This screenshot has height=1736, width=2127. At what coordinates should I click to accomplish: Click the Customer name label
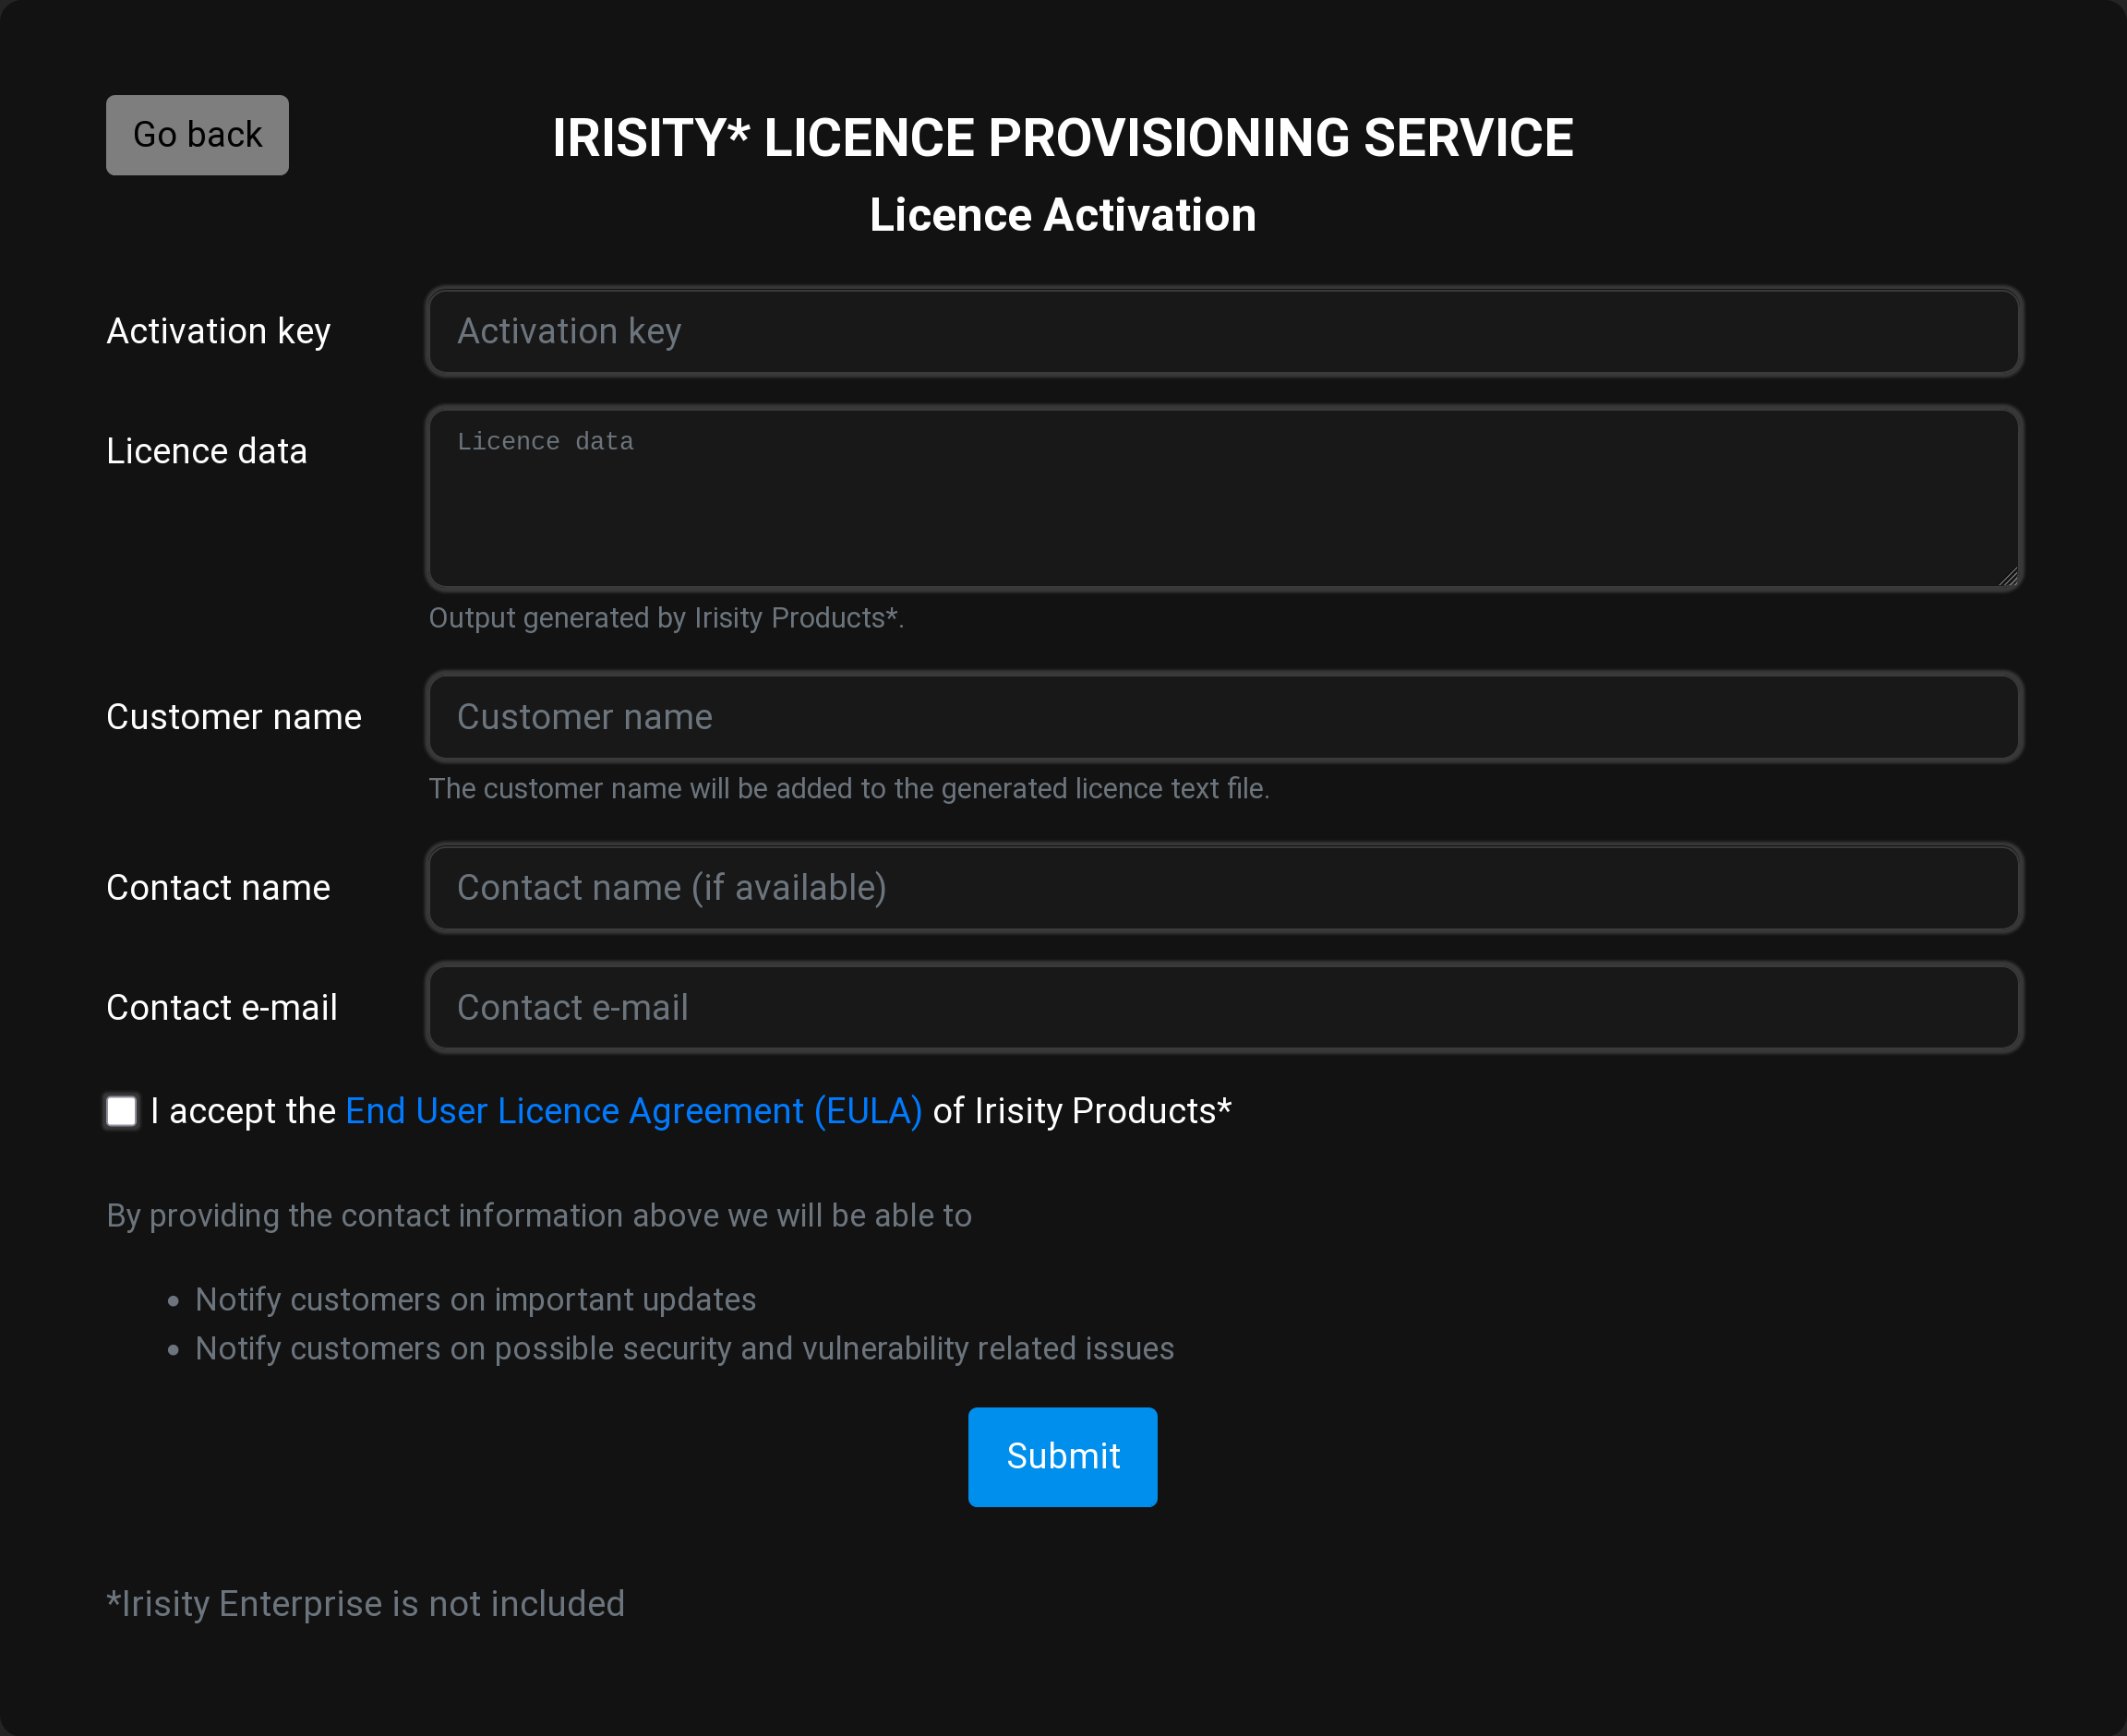click(x=233, y=717)
